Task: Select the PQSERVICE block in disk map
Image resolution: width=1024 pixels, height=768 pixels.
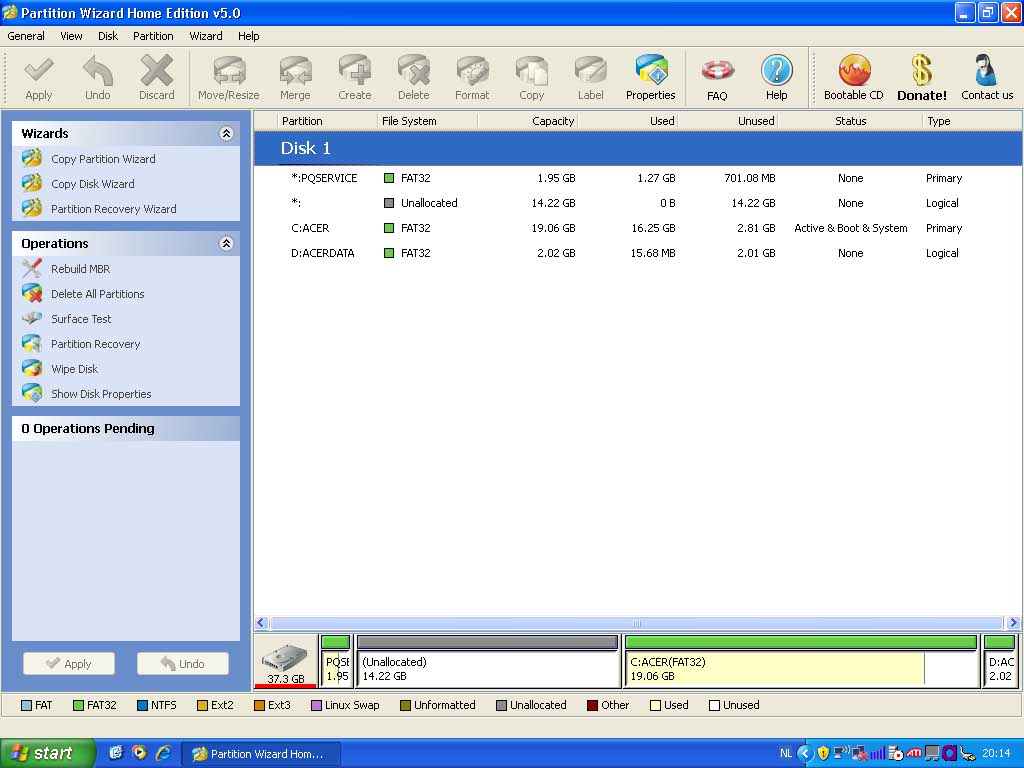Action: point(336,661)
